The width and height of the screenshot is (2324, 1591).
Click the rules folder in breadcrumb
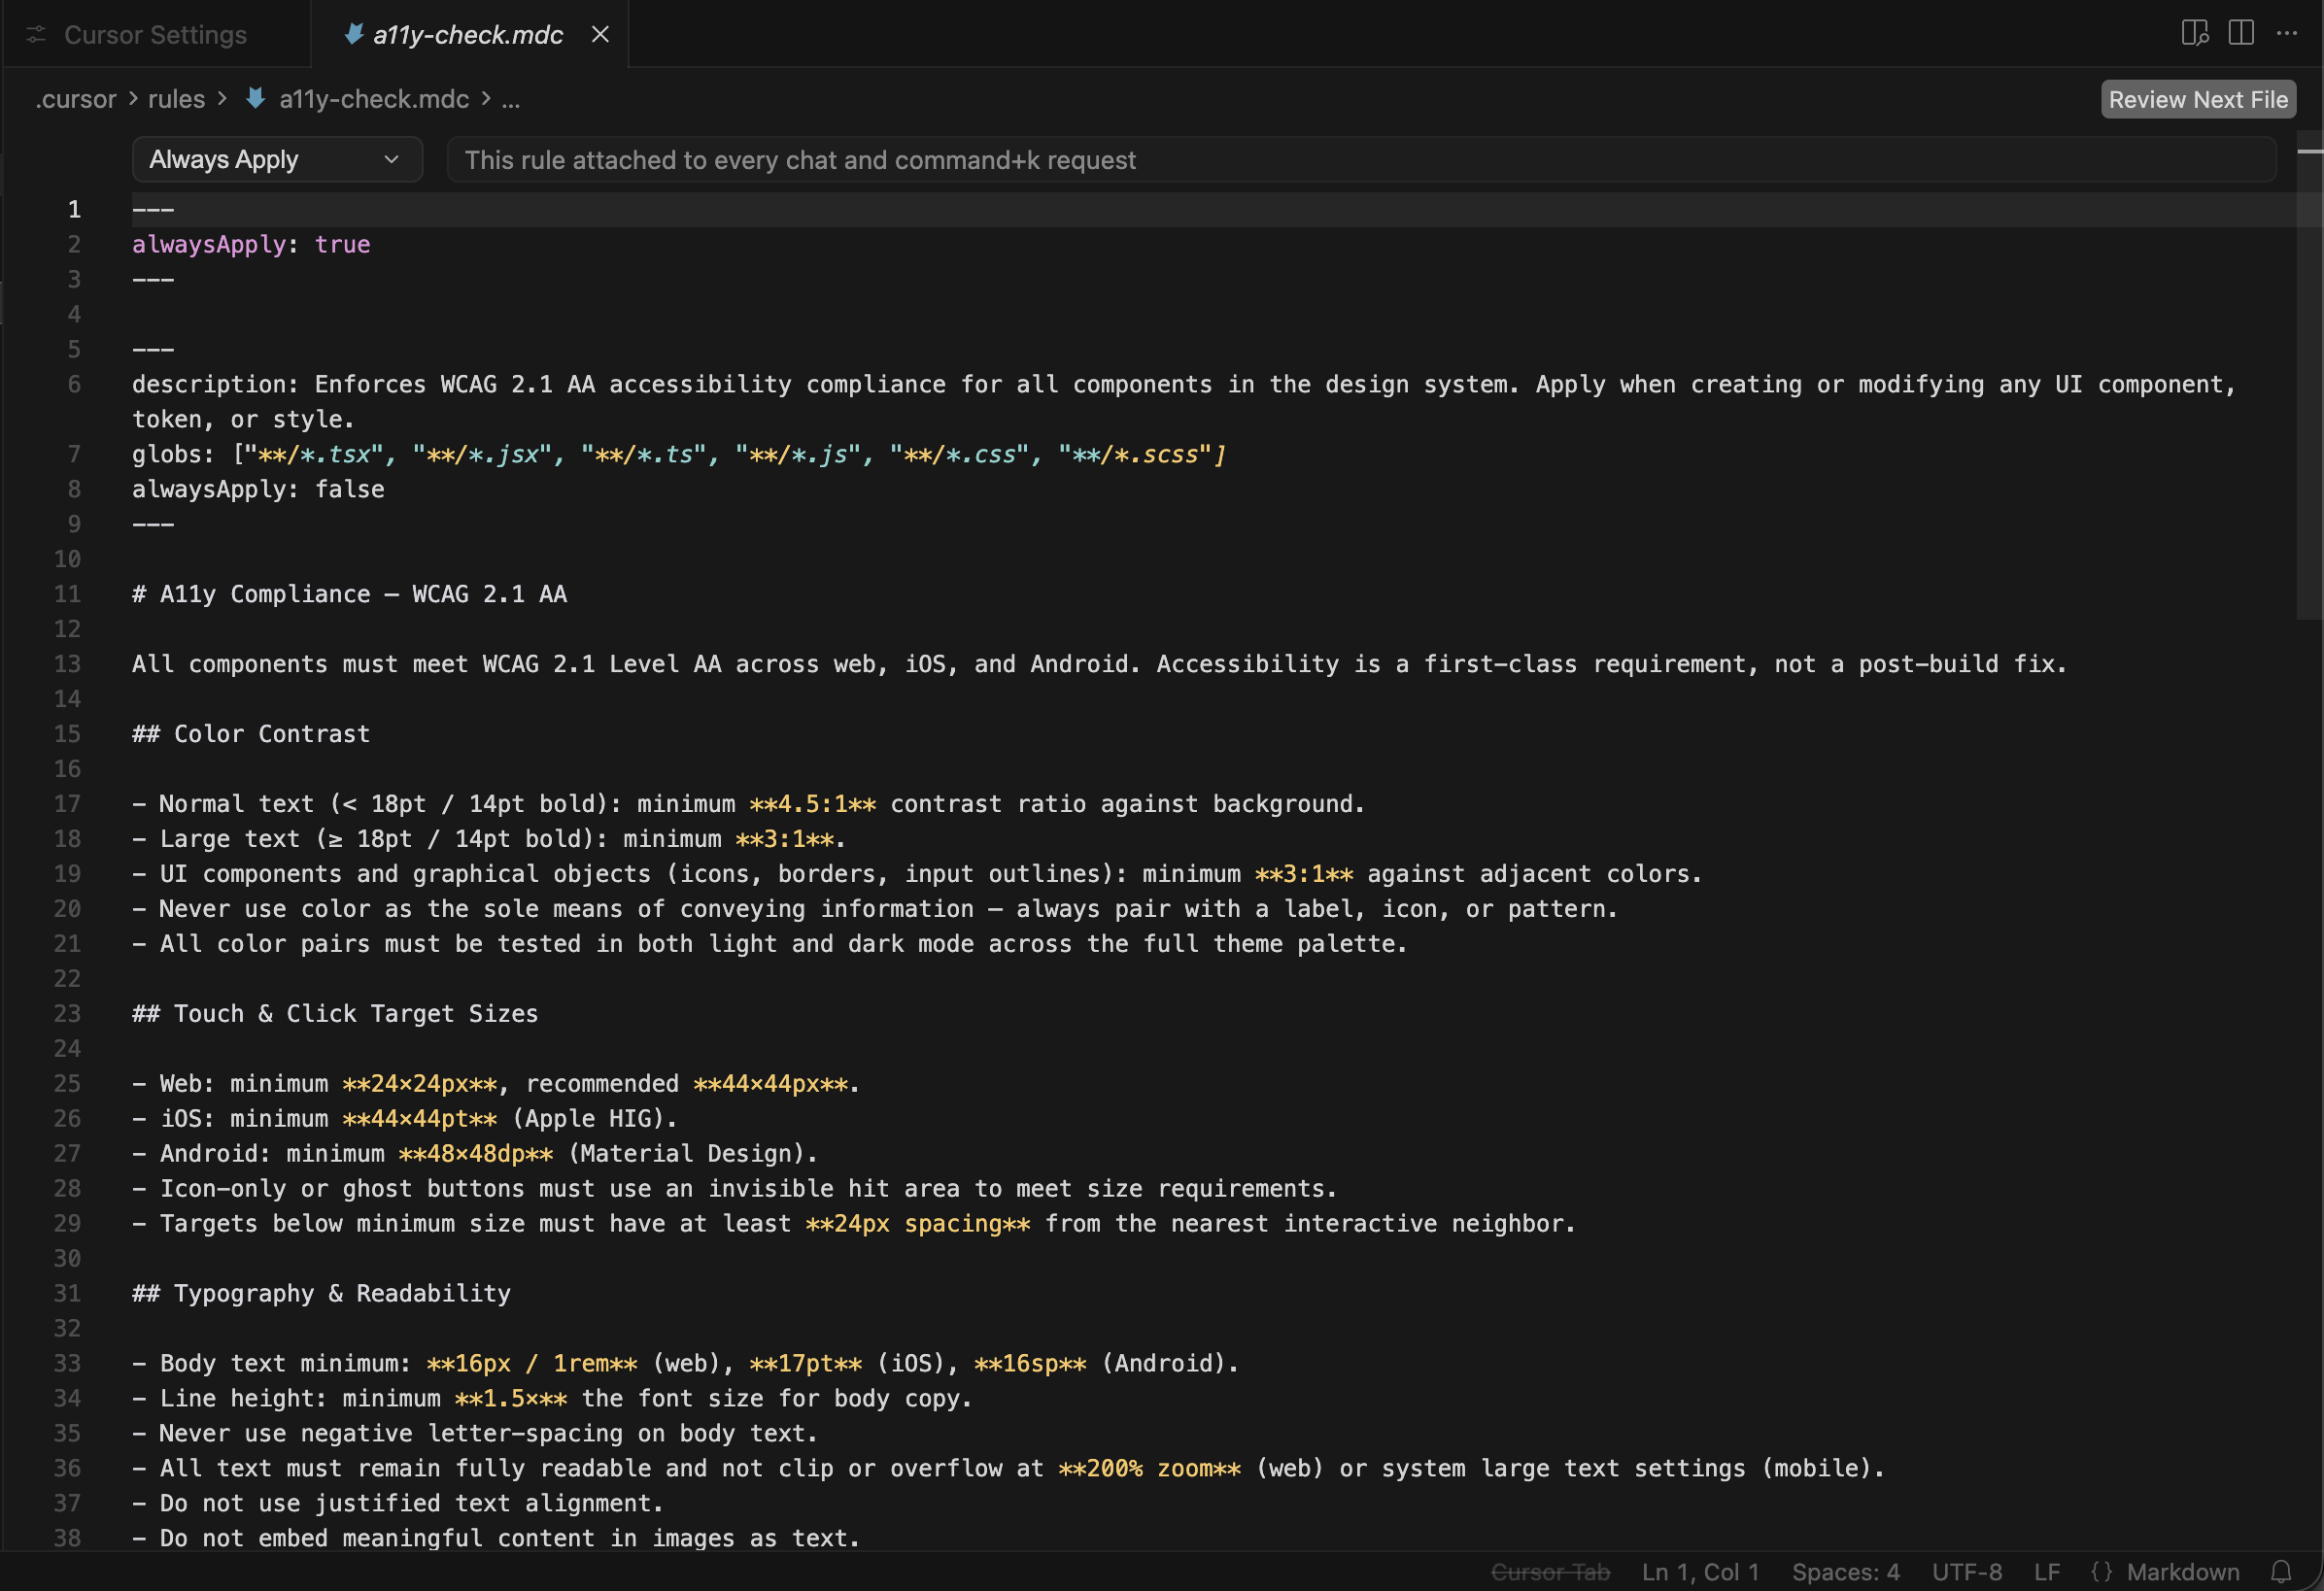coord(176,99)
